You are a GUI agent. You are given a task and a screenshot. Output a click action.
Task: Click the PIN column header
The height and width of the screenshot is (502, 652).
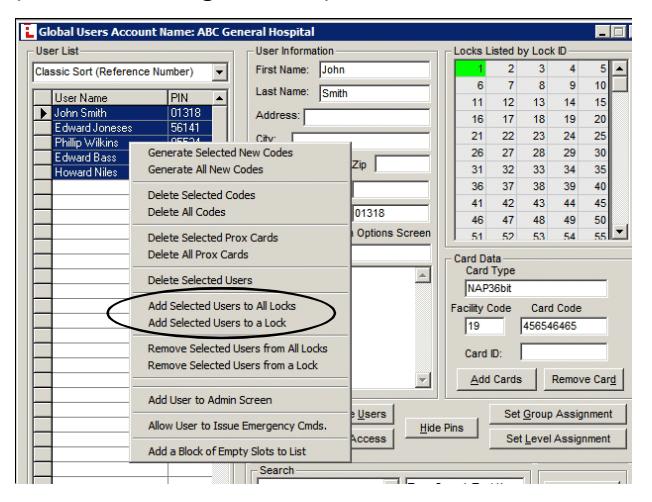click(190, 98)
